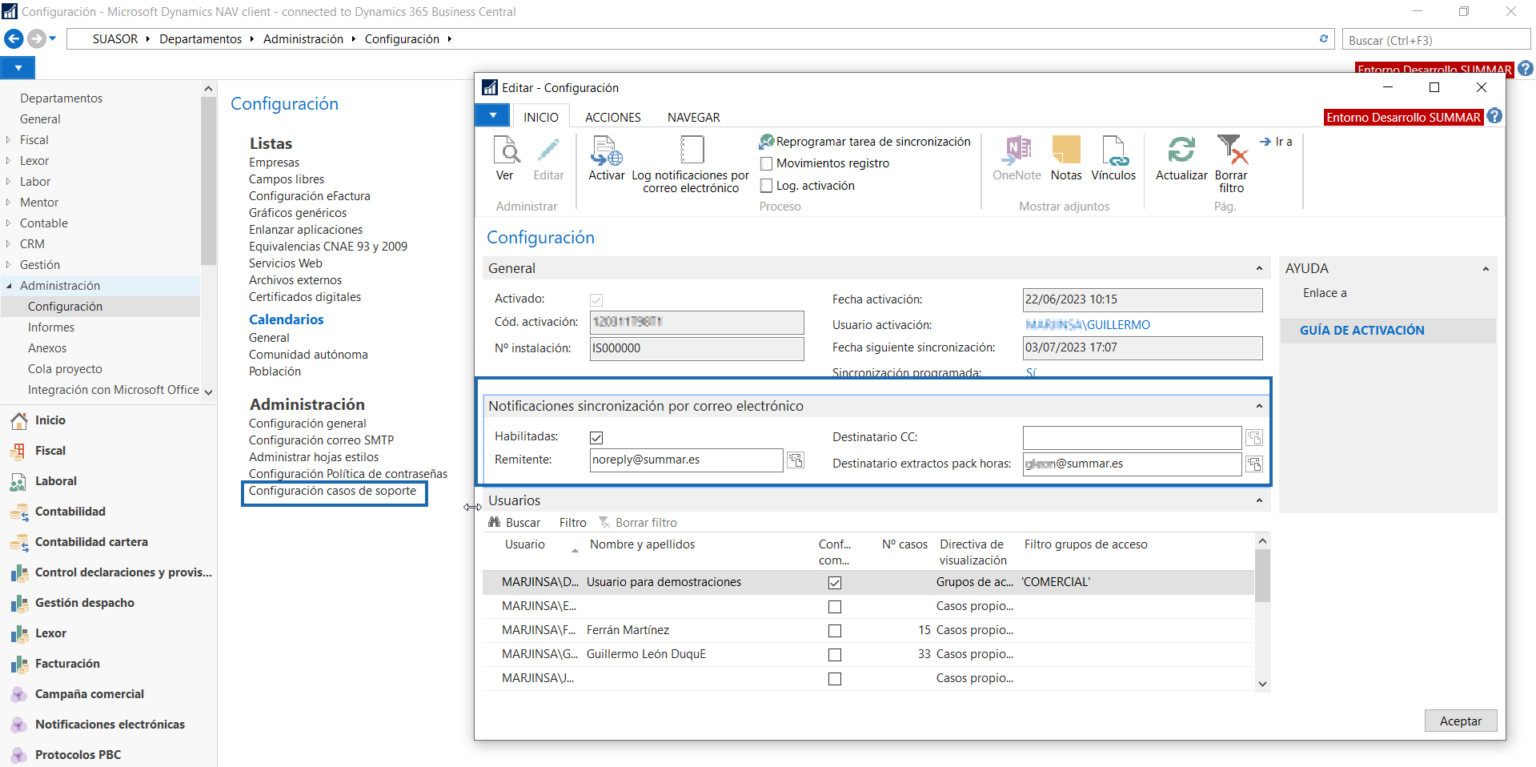Collapse the Usuarios section chevron
Screen dimensions: 1536x767
[x=1259, y=501]
